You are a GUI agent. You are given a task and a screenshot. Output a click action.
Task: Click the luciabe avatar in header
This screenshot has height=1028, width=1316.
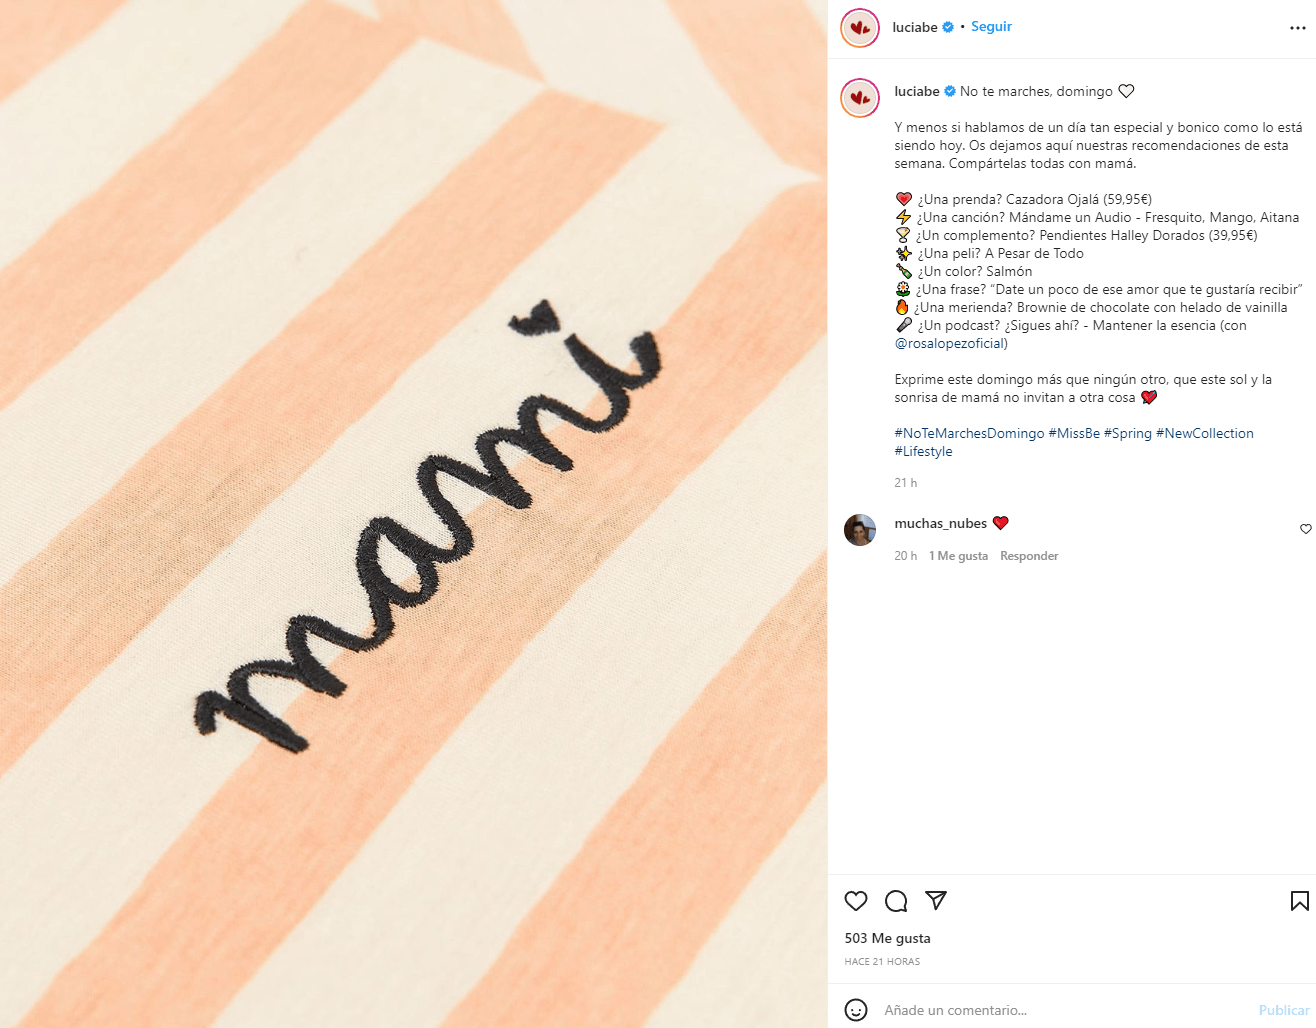pyautogui.click(x=860, y=28)
